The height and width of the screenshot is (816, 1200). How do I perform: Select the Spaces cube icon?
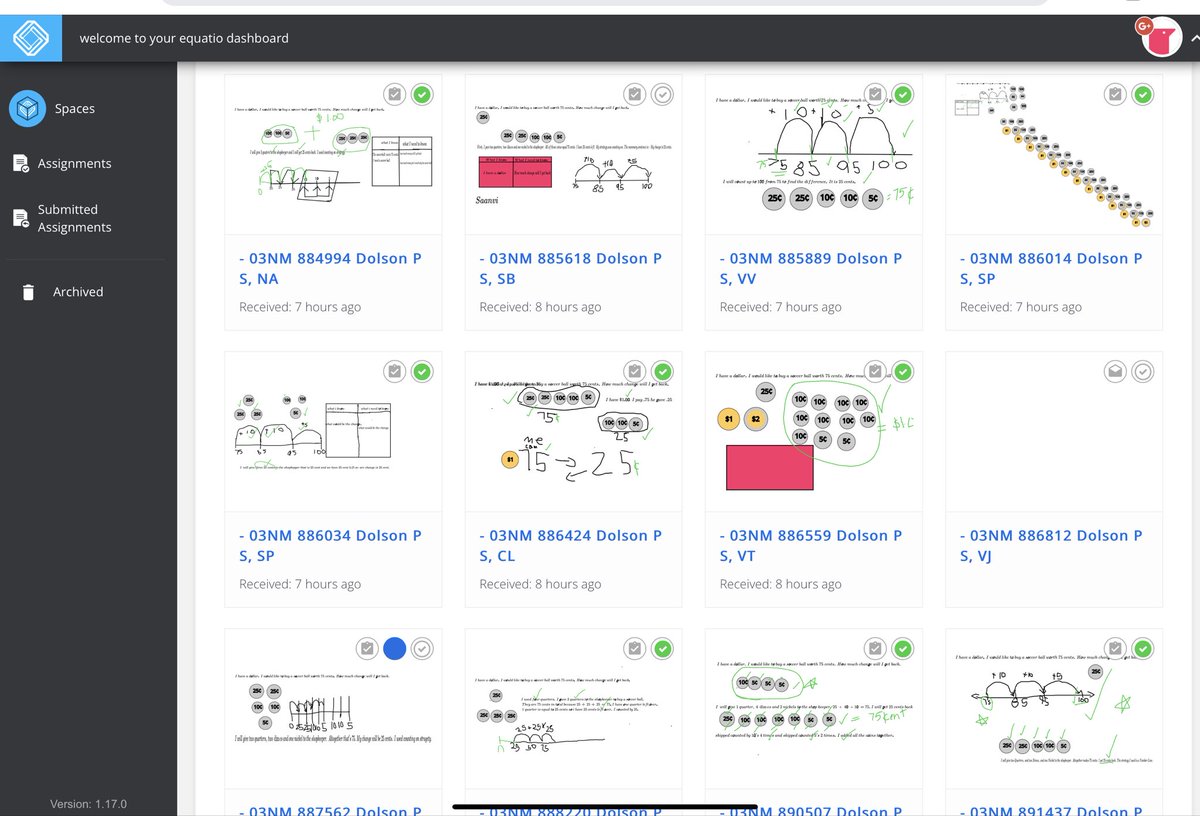(x=27, y=108)
